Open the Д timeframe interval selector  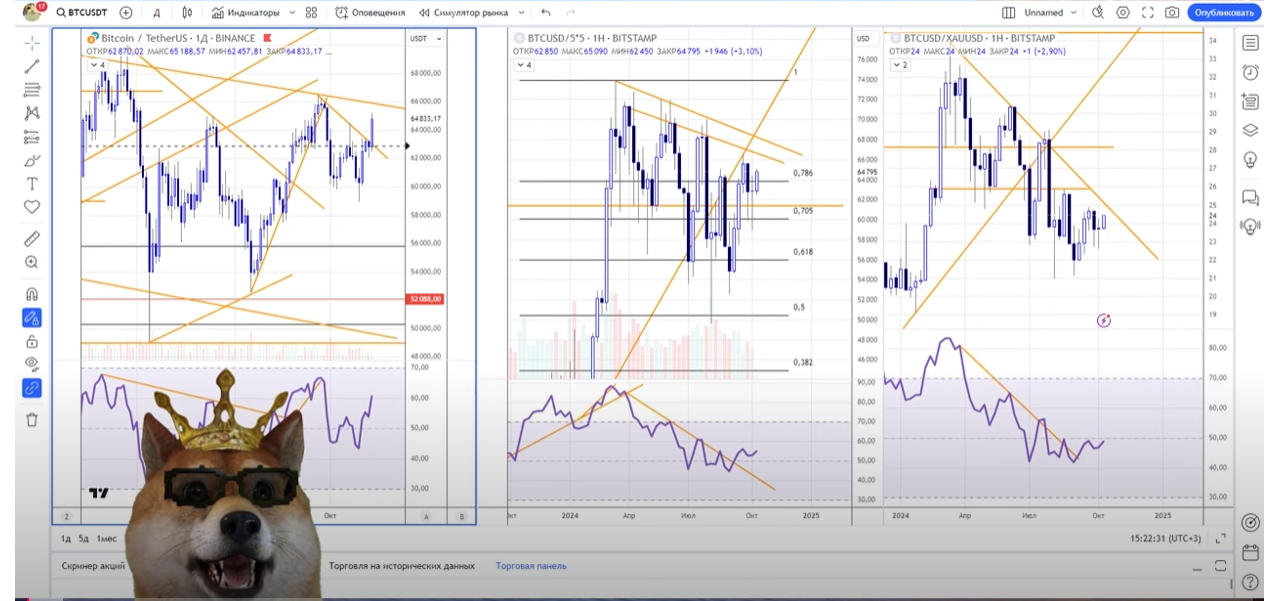(x=157, y=13)
